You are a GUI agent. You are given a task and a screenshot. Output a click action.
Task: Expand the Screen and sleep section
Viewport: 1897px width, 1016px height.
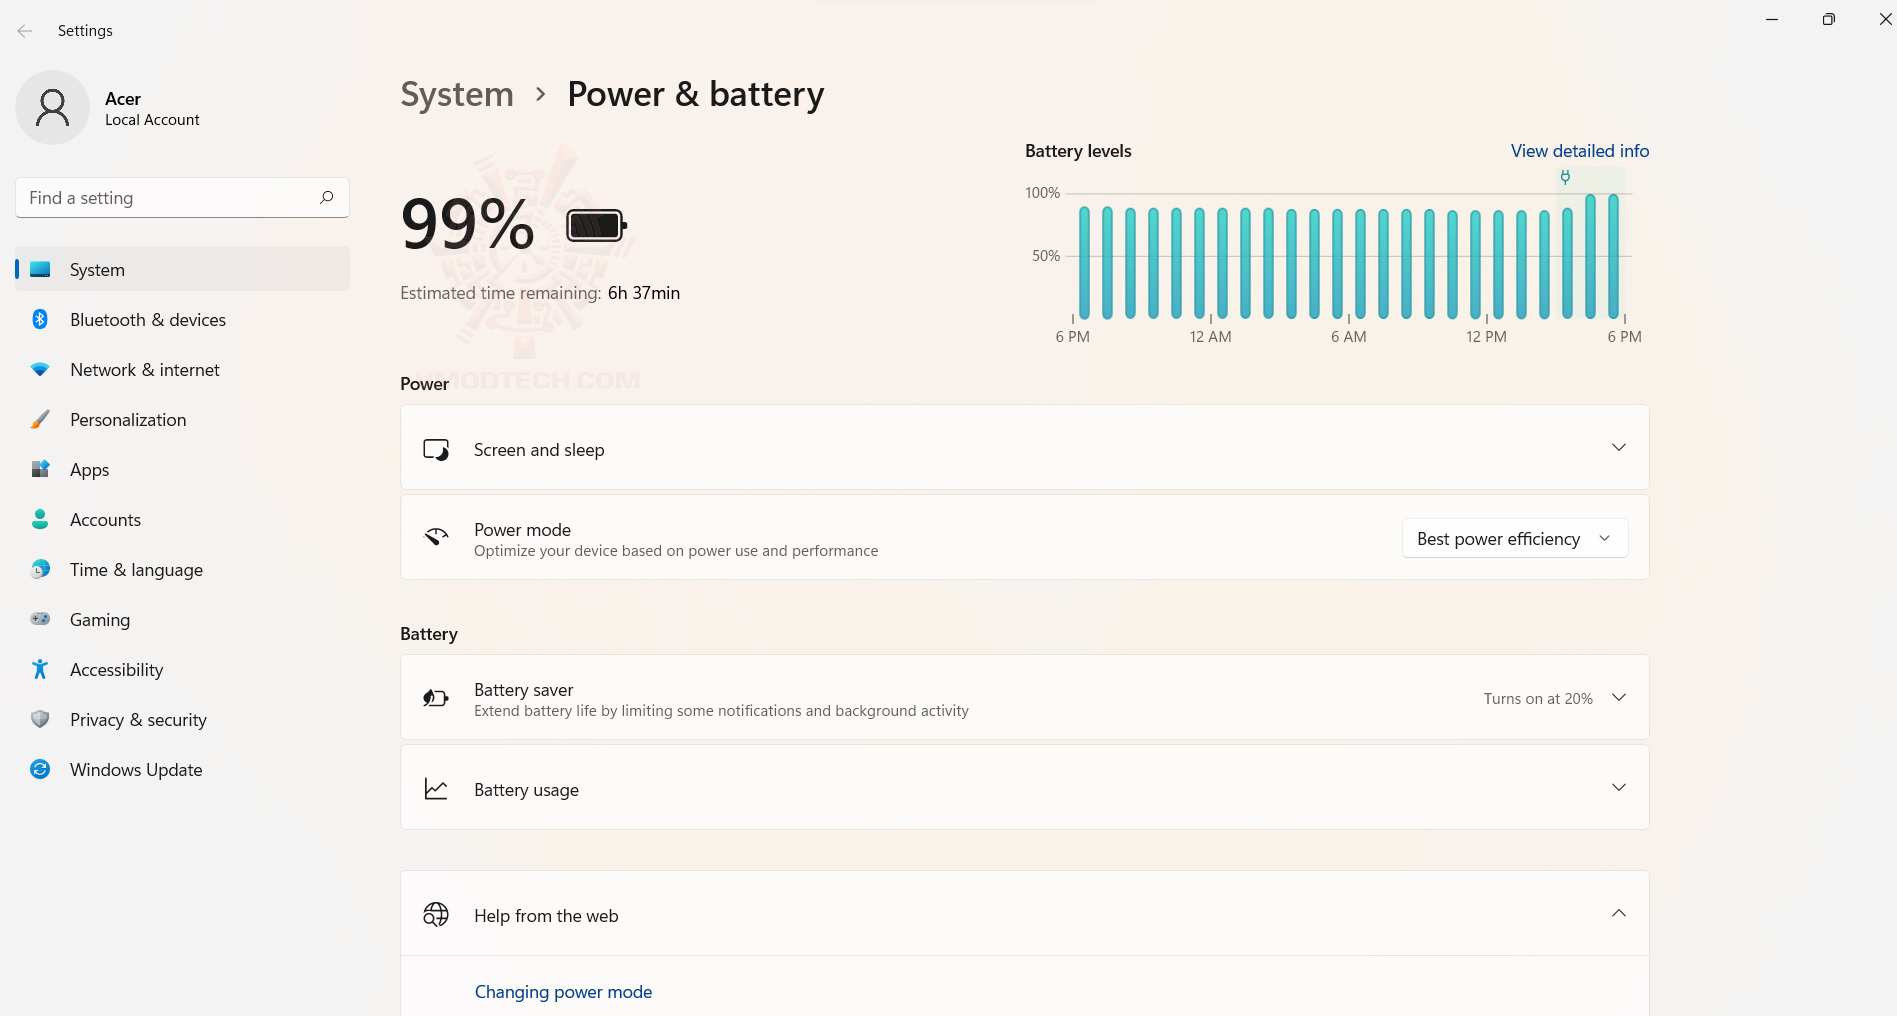pyautogui.click(x=1618, y=447)
